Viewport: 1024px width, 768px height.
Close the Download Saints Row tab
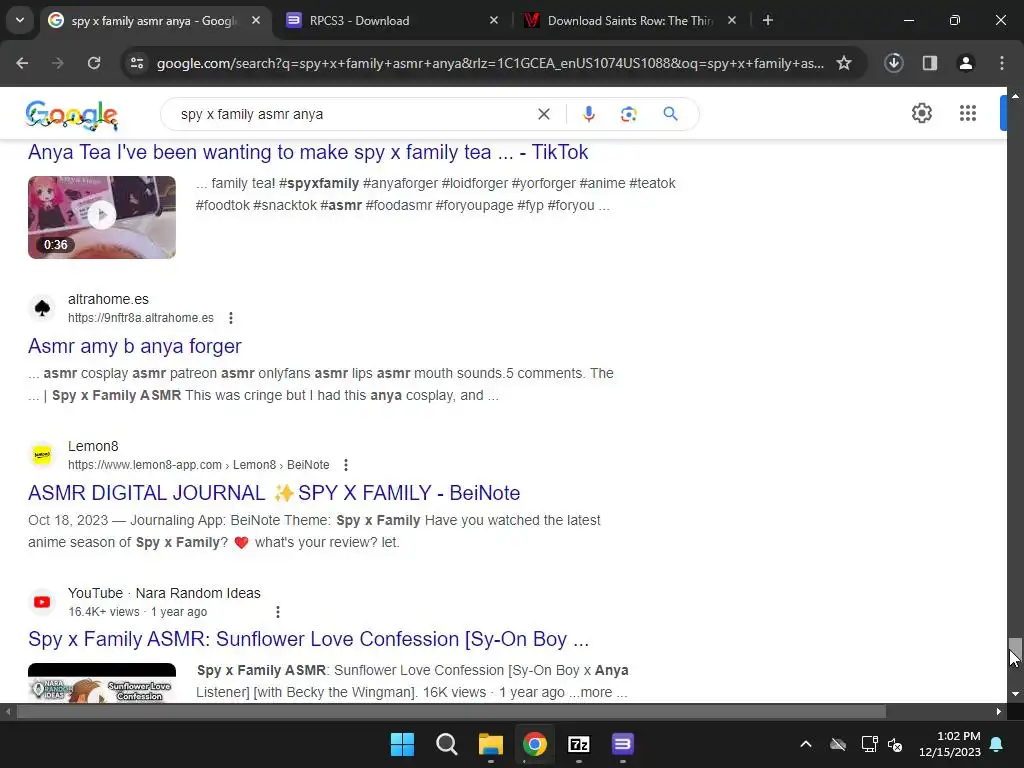tap(732, 20)
